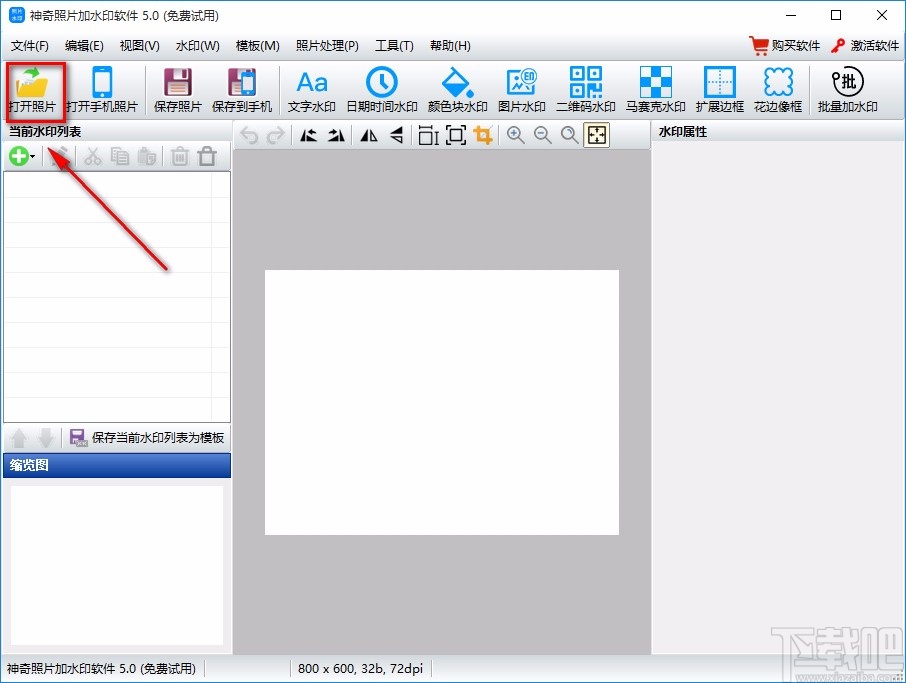Open the 扩展边框 expand border tool

(720, 90)
